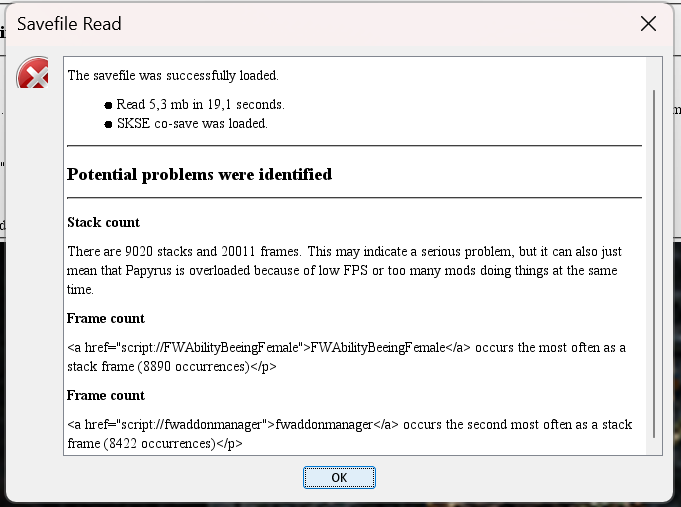
Task: Click the FWAbilityBeeingFemale script link text
Action: [378, 348]
